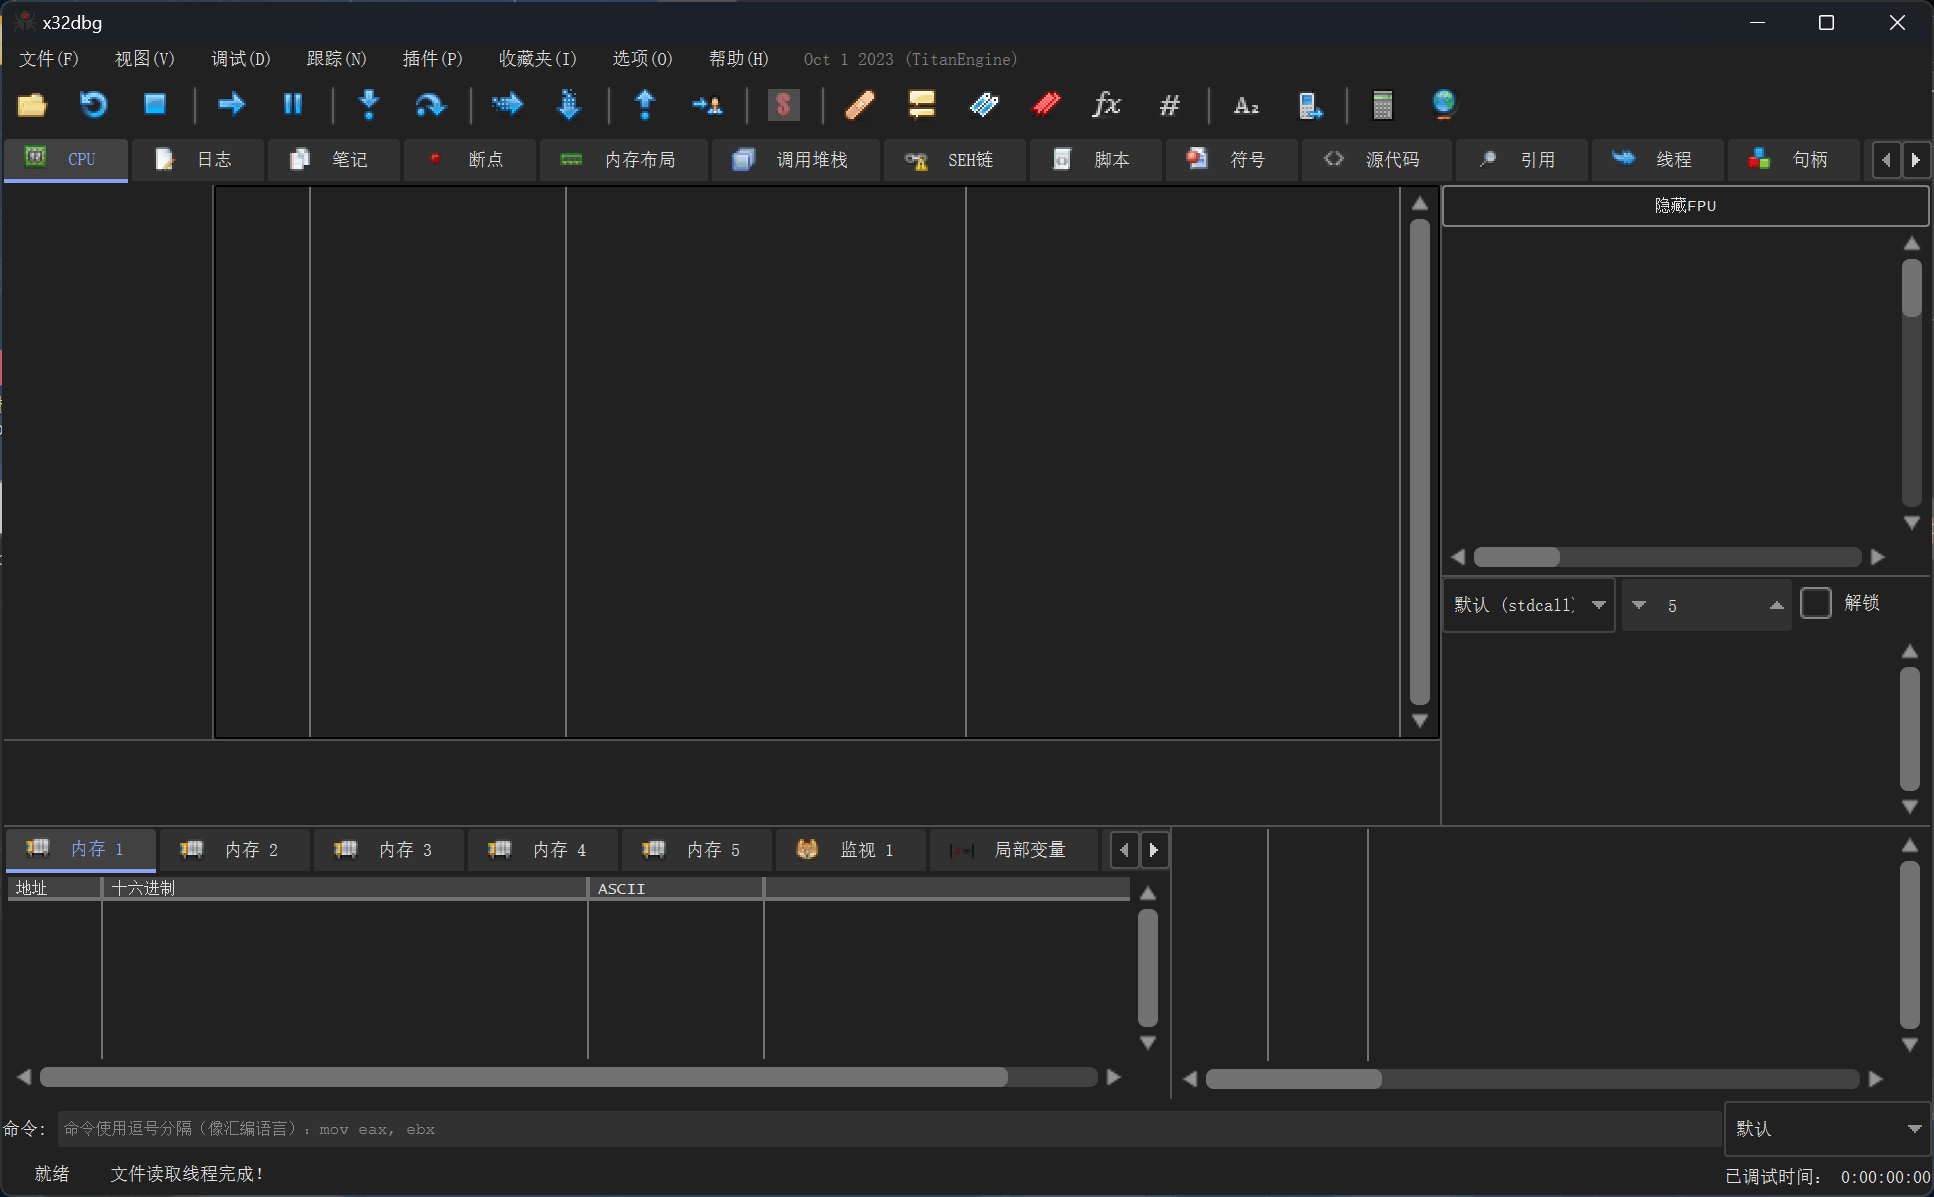Open variables with the hash icon
1934x1197 pixels.
click(x=1169, y=104)
